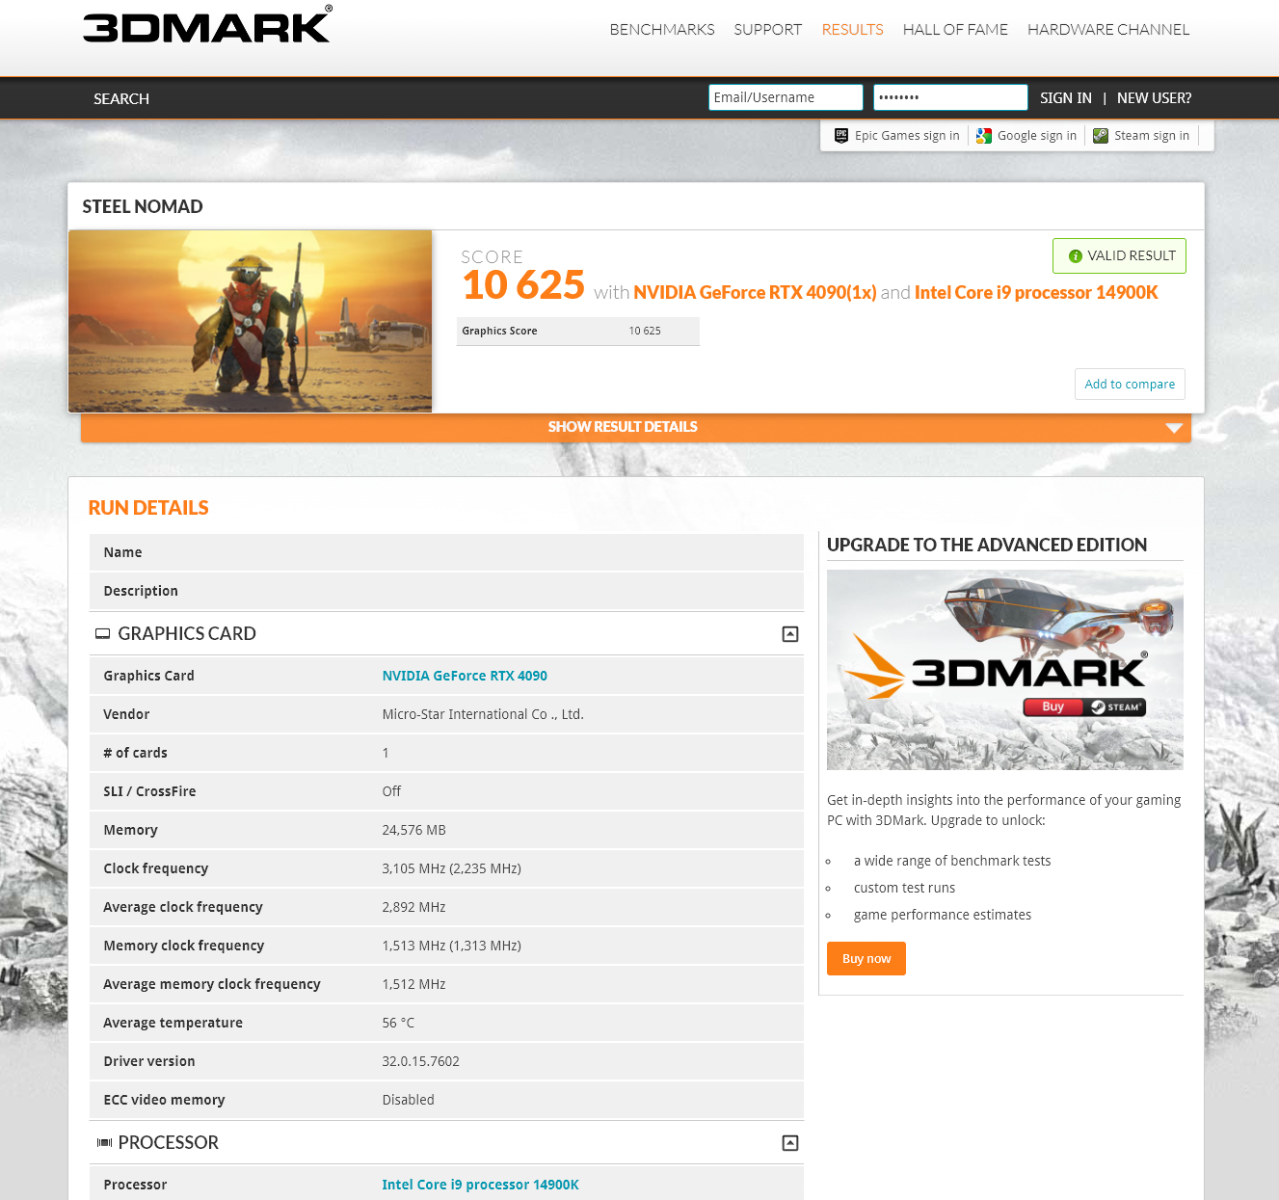Click the 3DMark Advanced Edition banner image

pyautogui.click(x=1005, y=669)
